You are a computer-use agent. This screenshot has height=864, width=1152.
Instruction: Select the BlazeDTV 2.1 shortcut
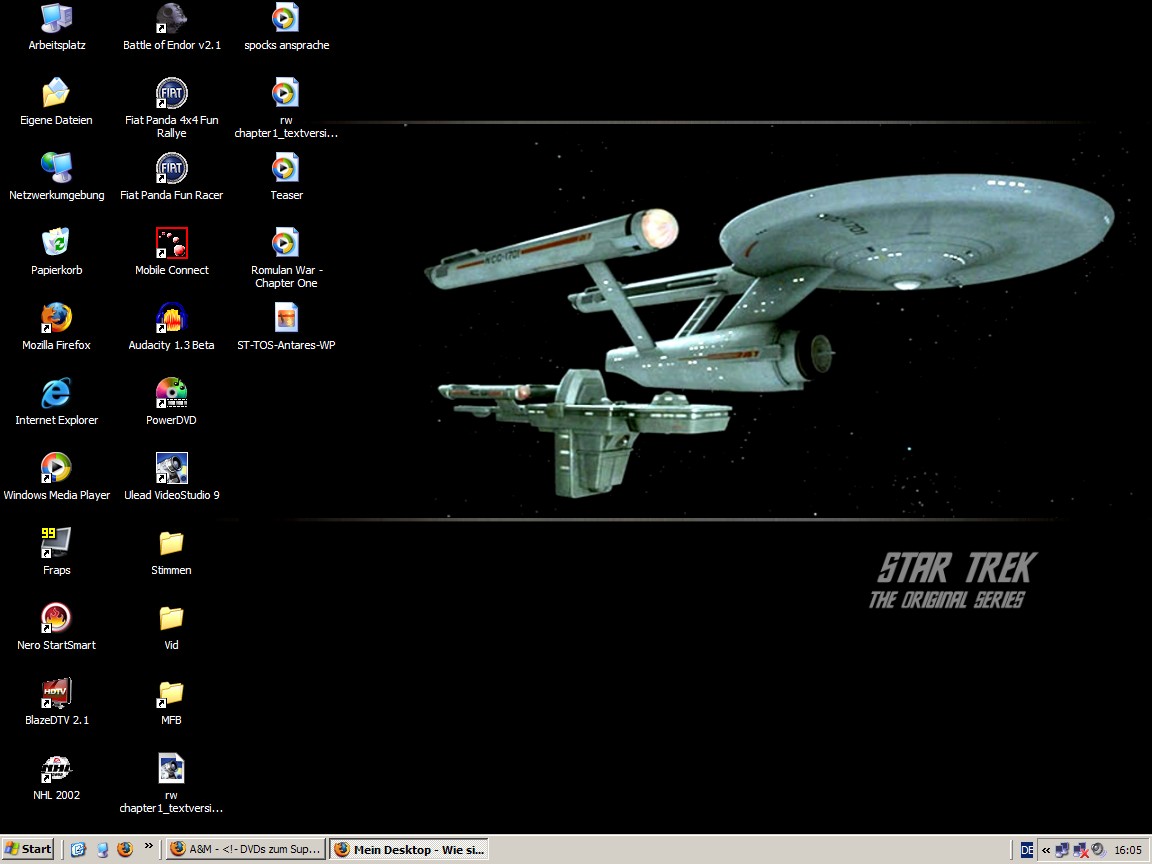(x=56, y=694)
